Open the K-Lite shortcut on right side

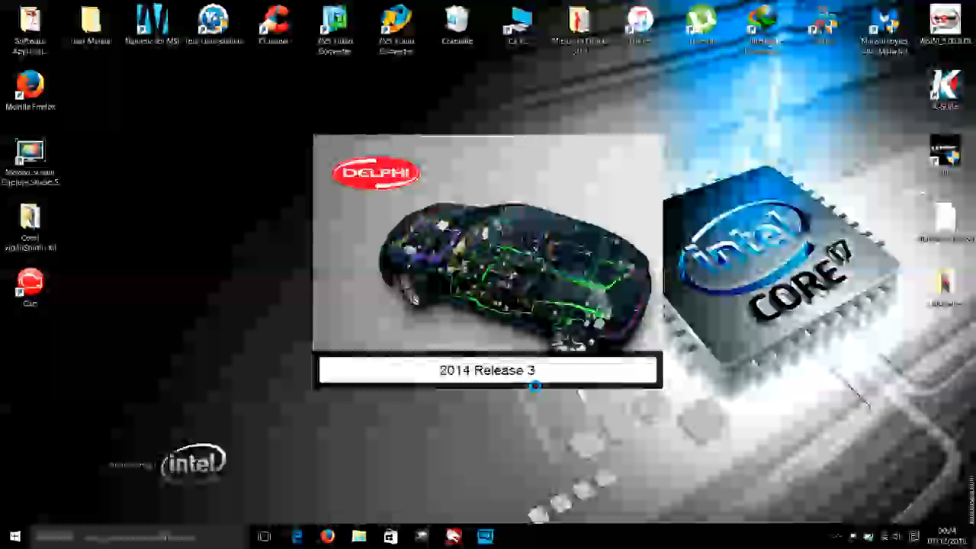click(x=946, y=90)
